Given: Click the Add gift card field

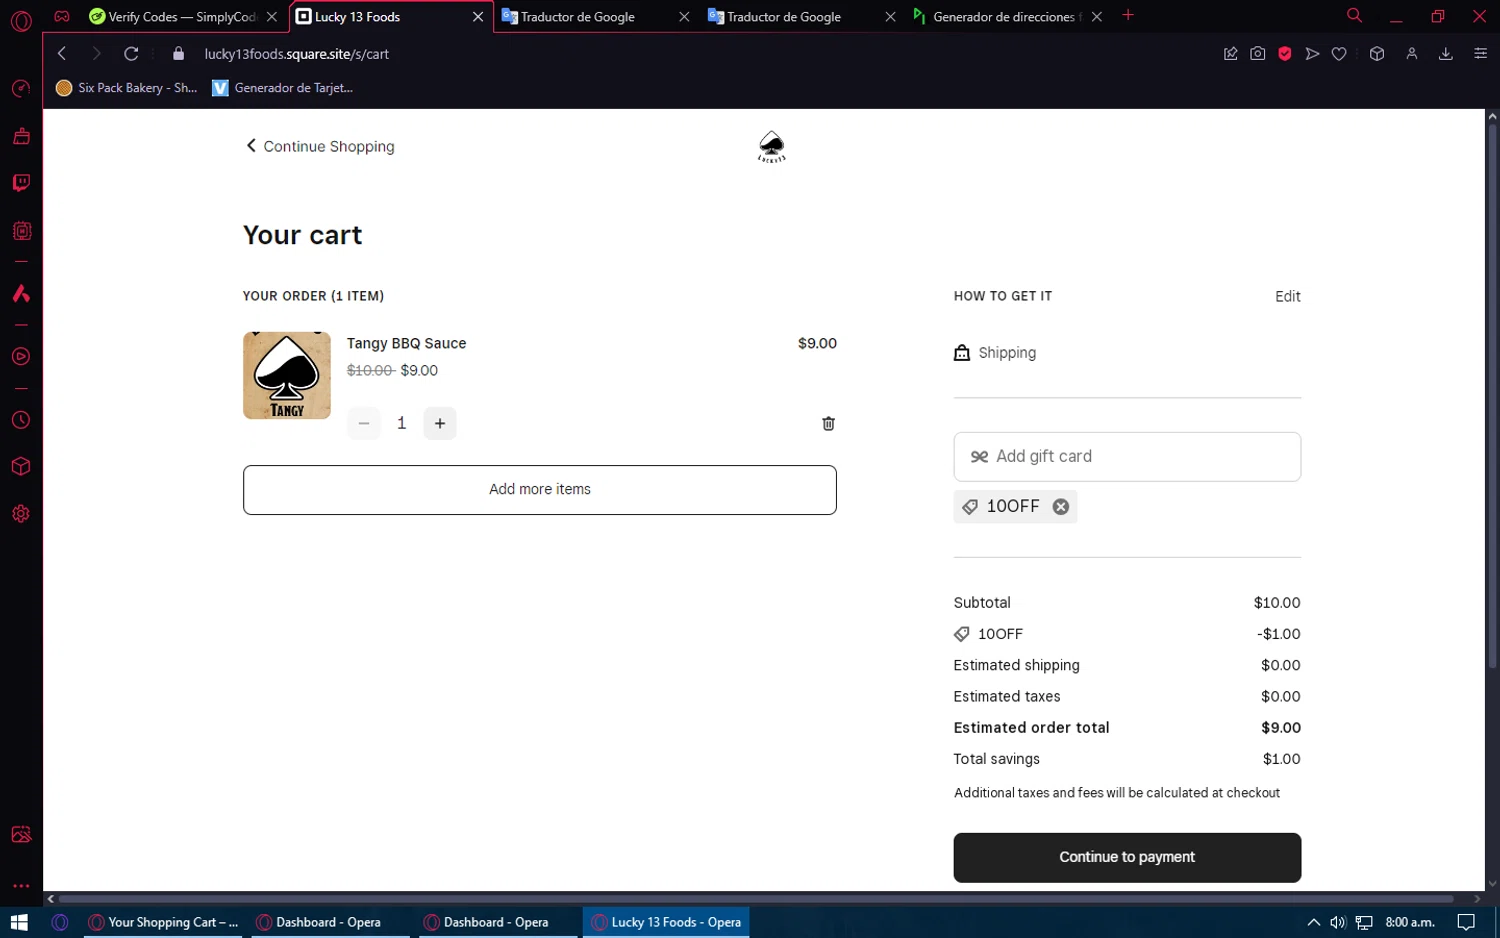Looking at the screenshot, I should click(1127, 457).
